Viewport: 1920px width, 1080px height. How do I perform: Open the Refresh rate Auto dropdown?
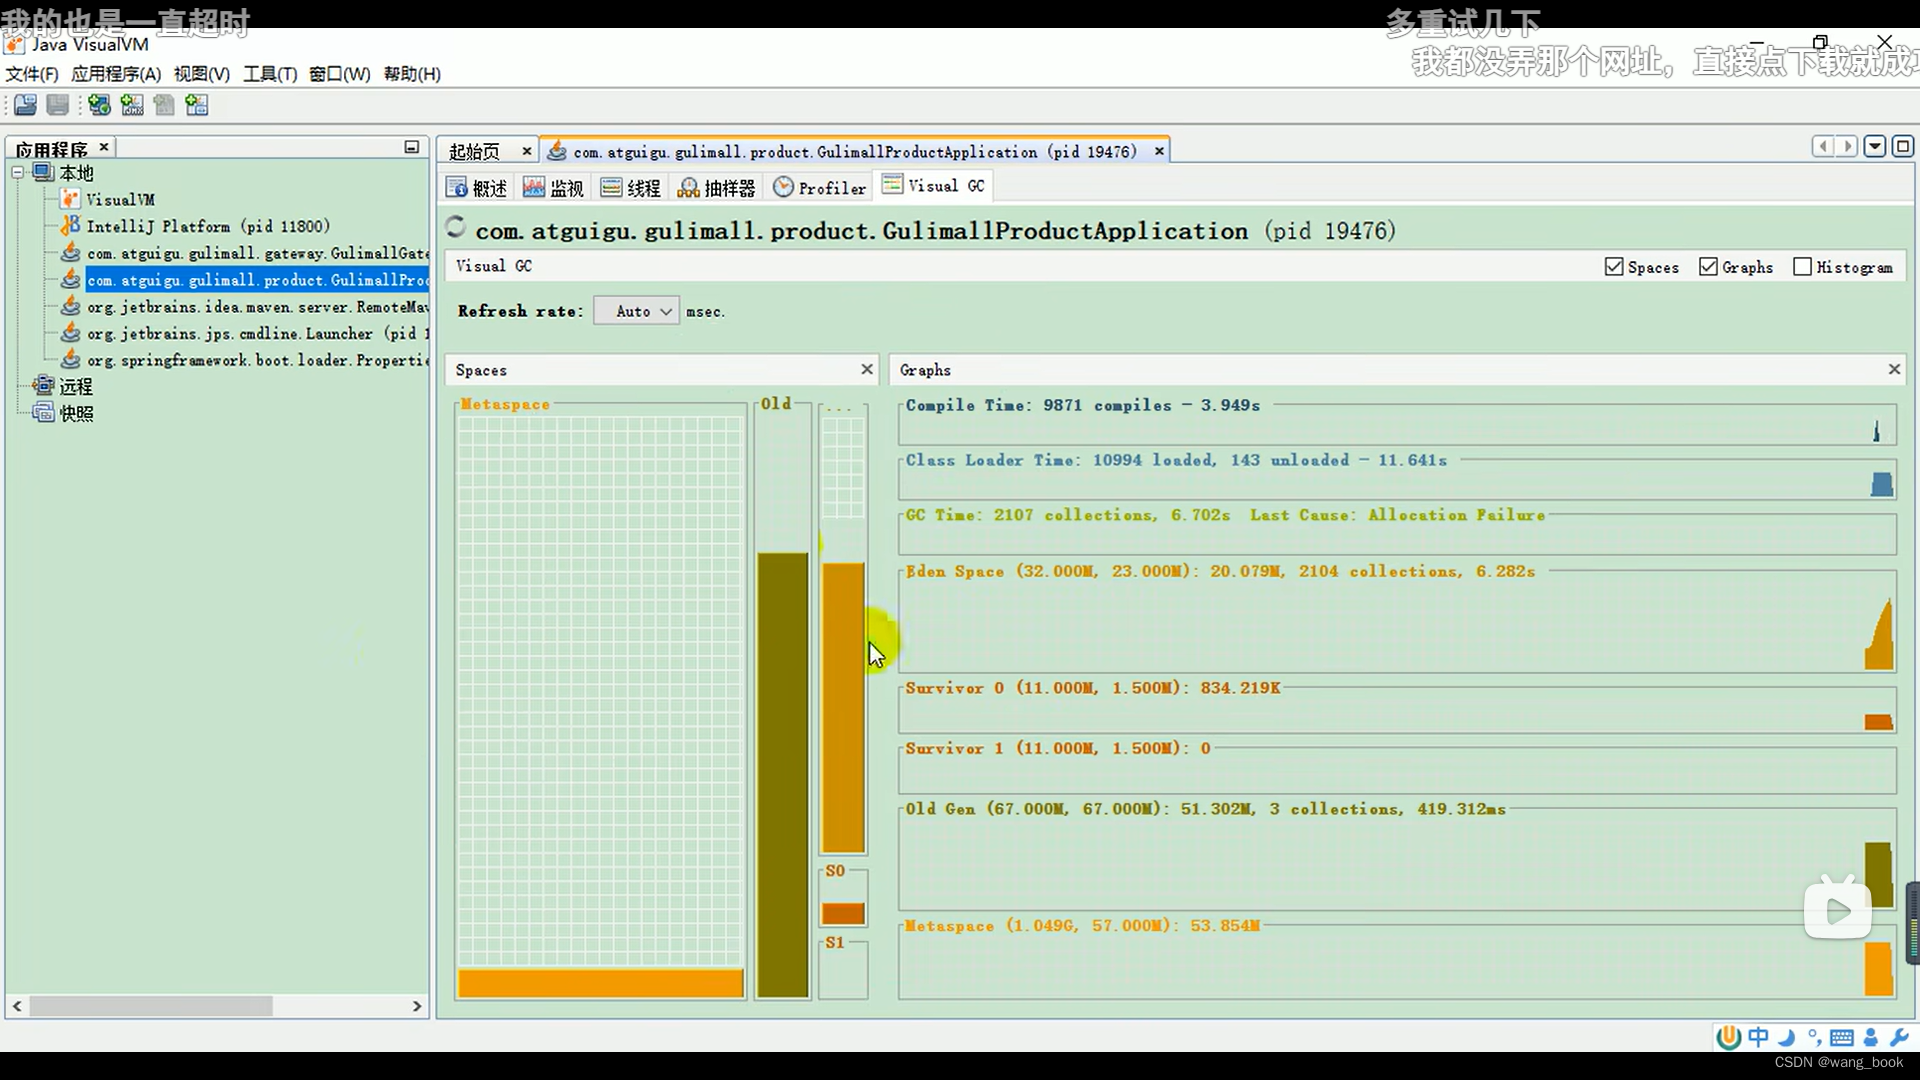pyautogui.click(x=636, y=311)
